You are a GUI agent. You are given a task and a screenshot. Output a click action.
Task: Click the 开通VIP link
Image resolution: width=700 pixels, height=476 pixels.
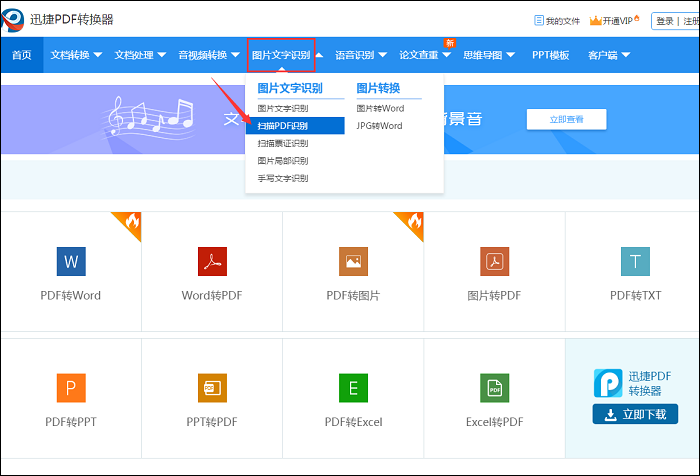[x=617, y=21]
